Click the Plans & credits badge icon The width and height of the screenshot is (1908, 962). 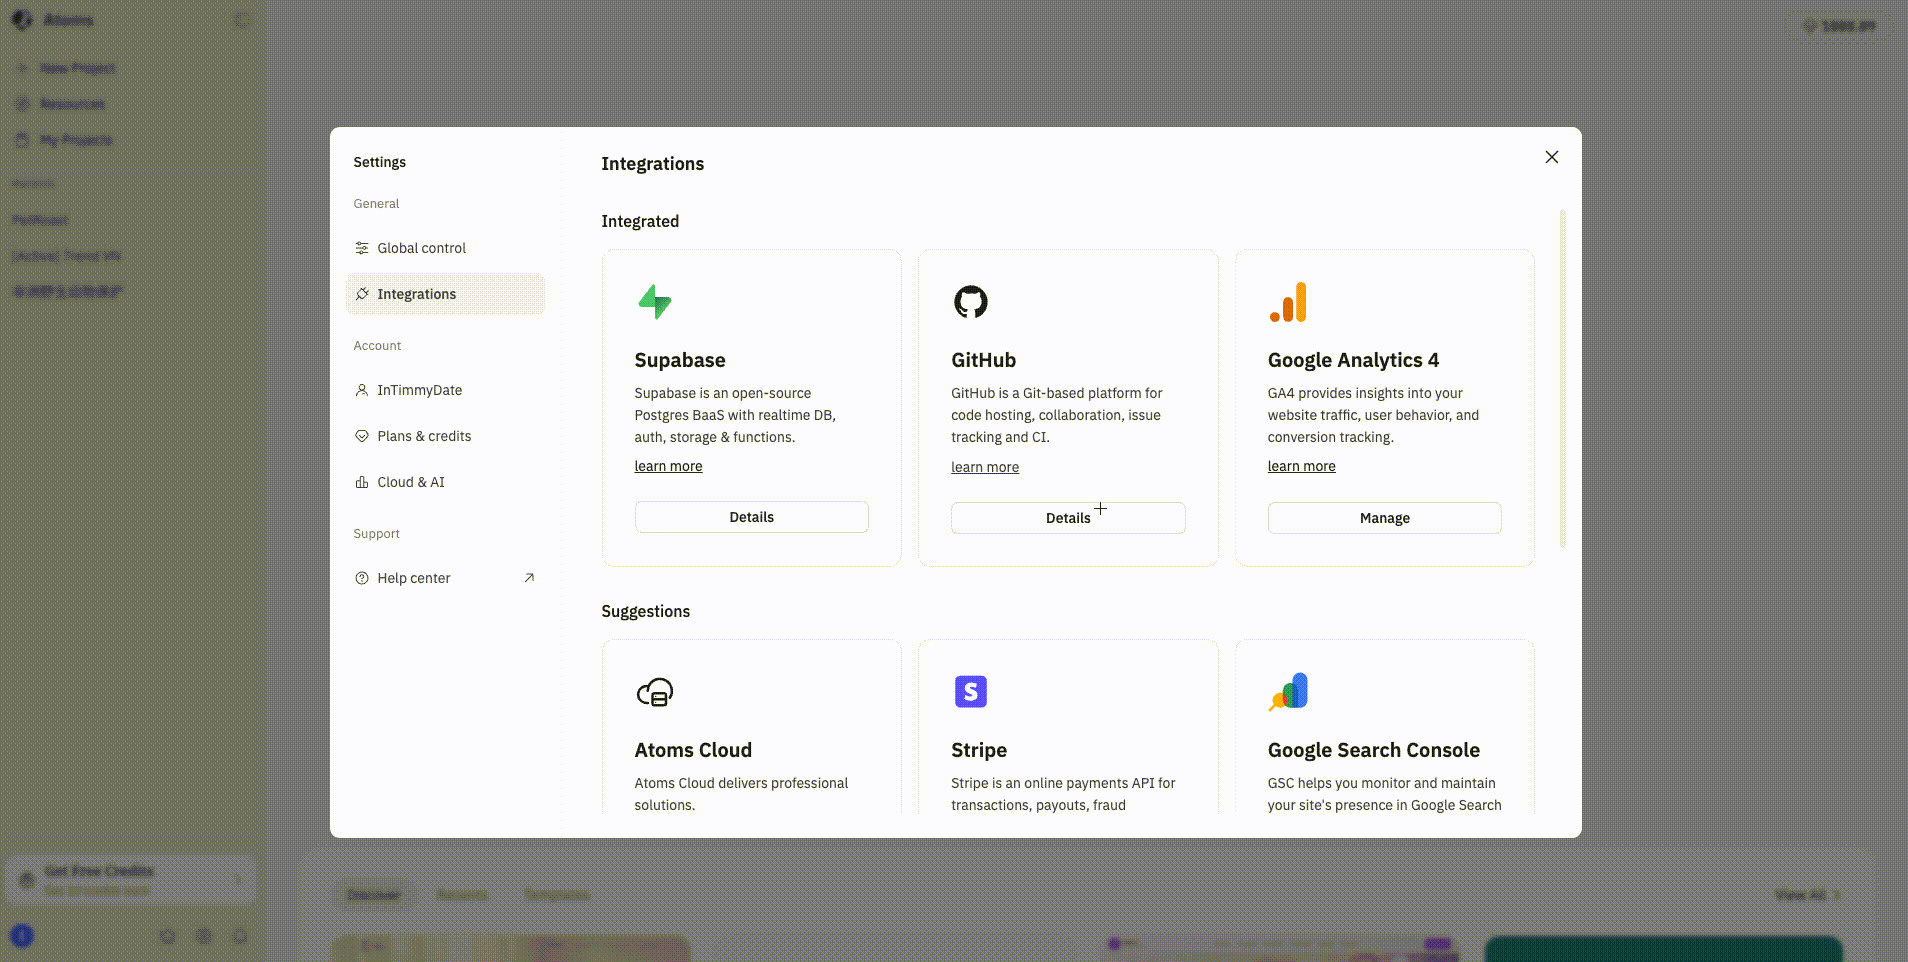(x=362, y=436)
